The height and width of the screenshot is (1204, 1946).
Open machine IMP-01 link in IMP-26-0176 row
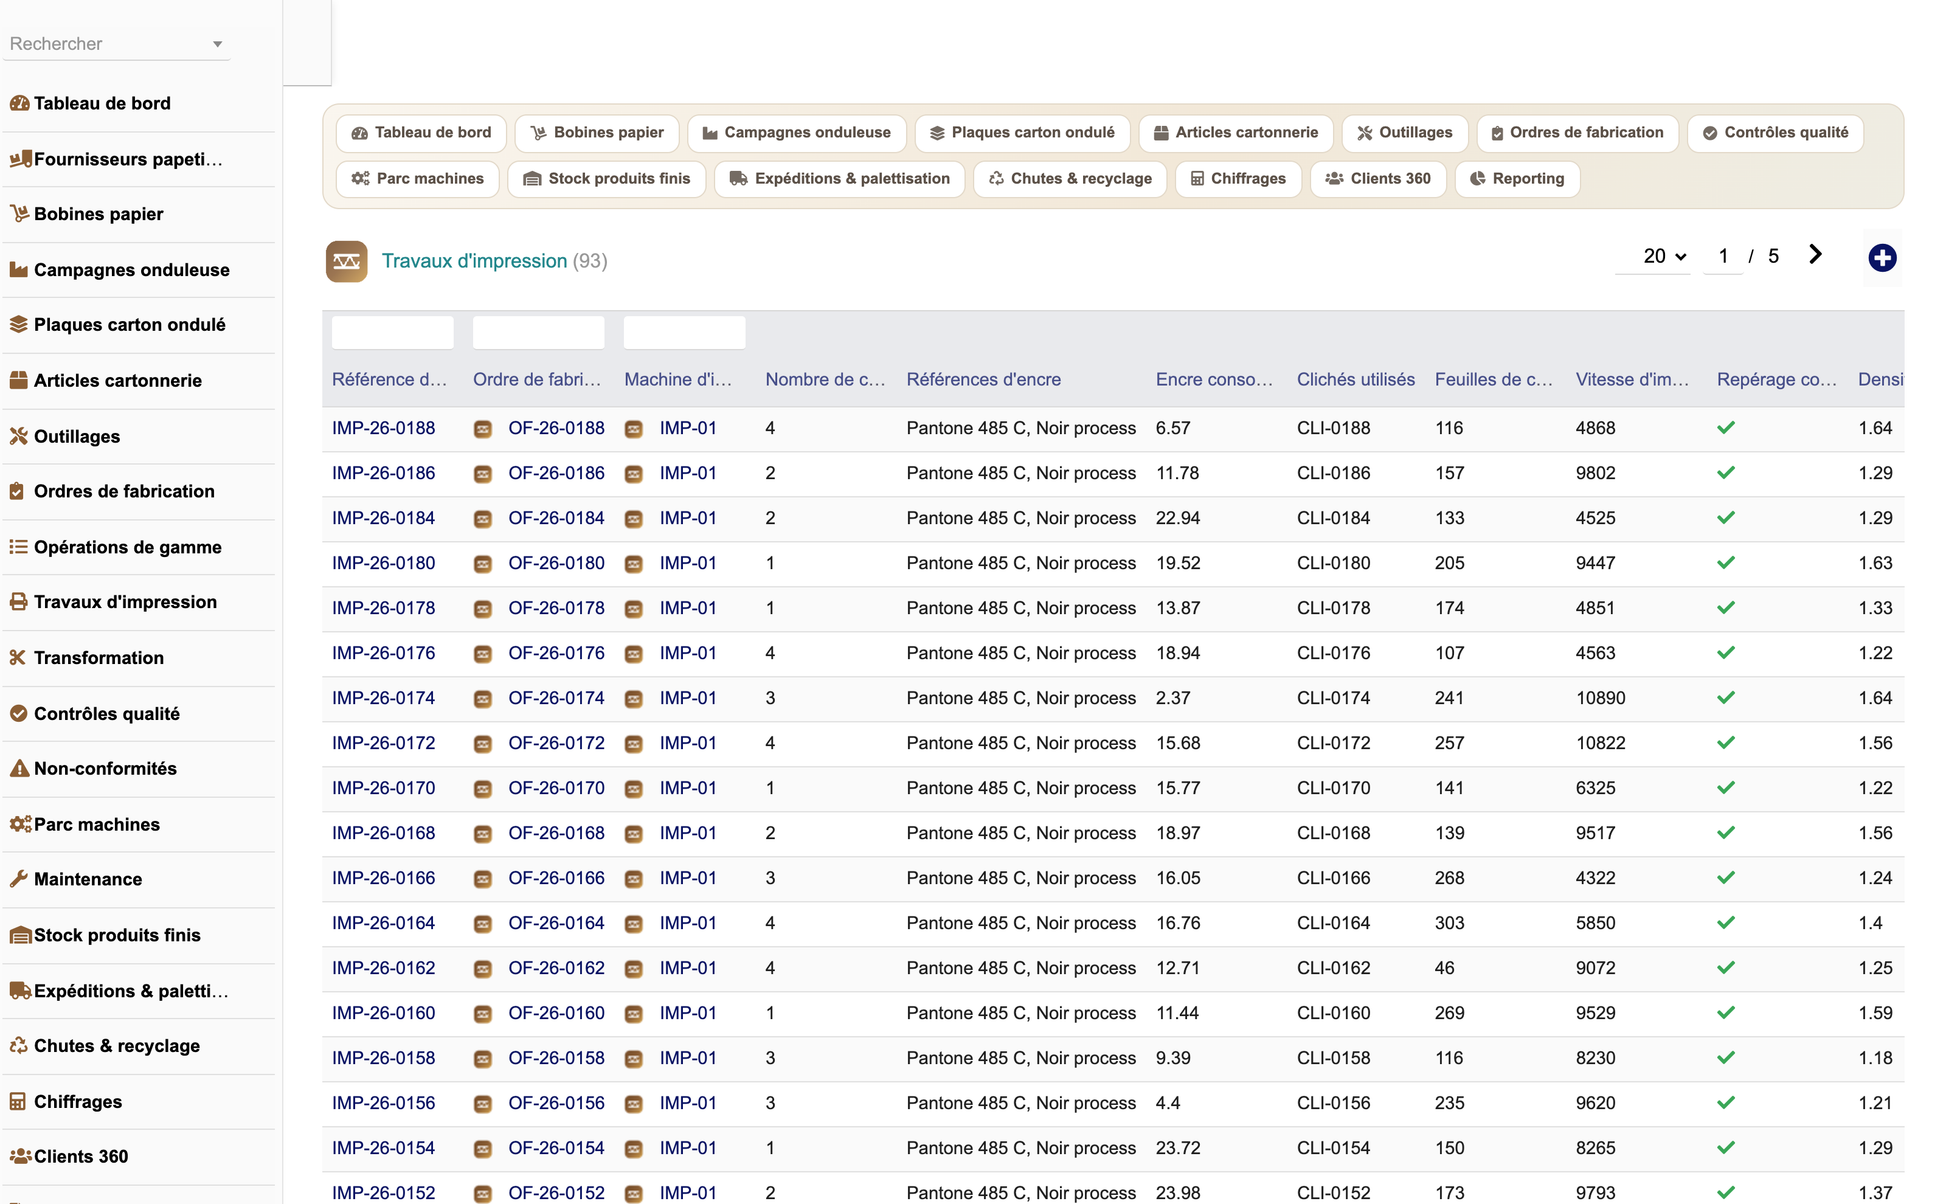click(688, 653)
